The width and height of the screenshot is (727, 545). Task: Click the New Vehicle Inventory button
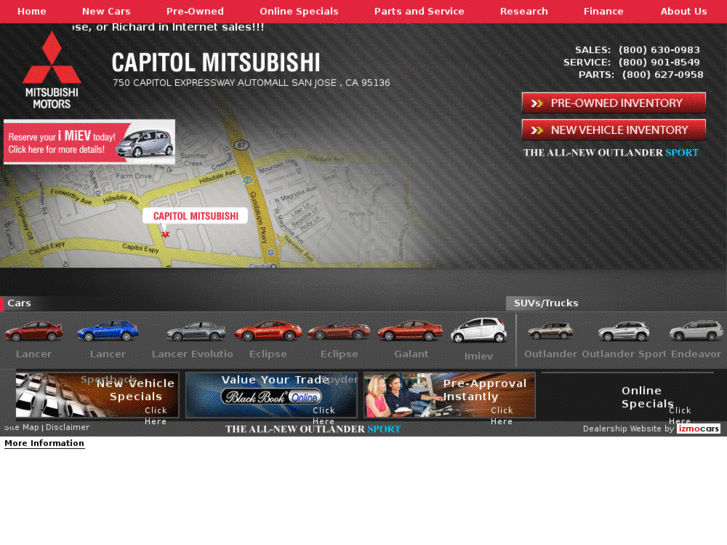pos(613,130)
